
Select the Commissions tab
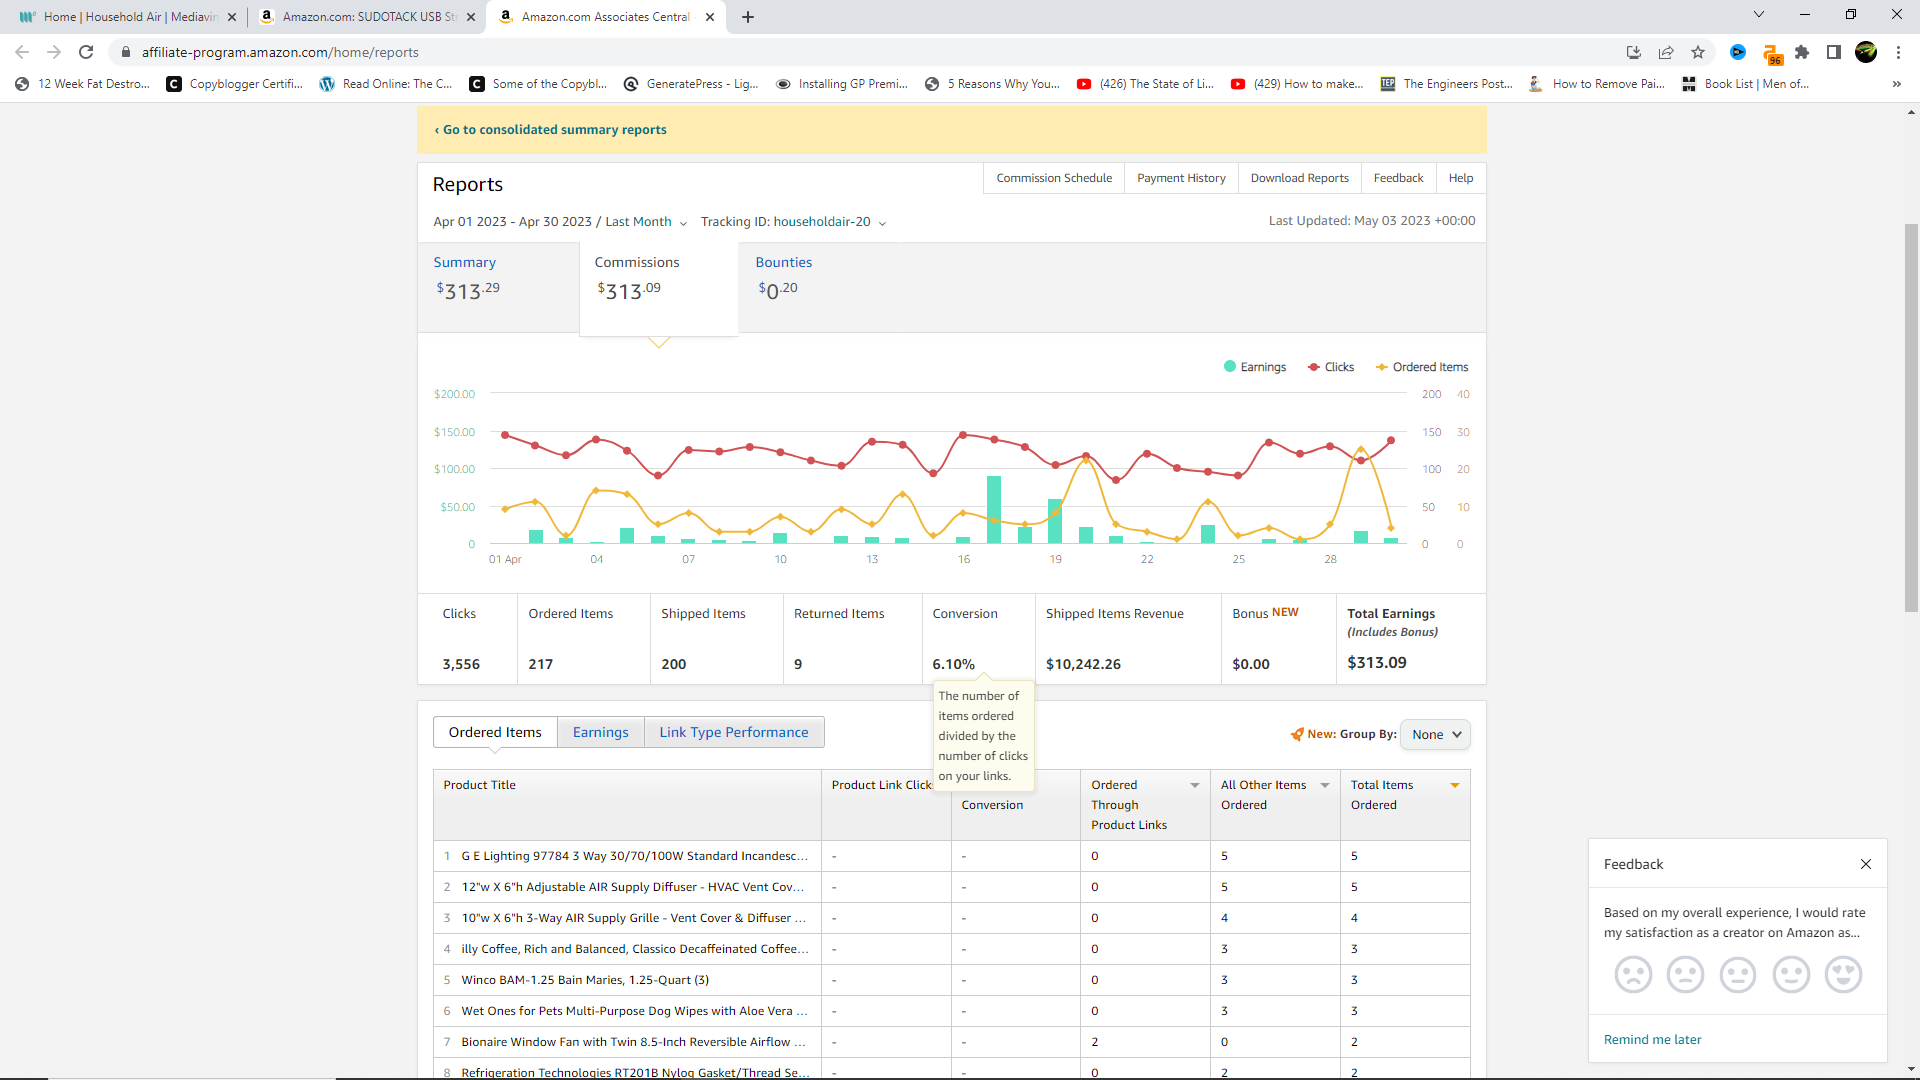pos(658,289)
